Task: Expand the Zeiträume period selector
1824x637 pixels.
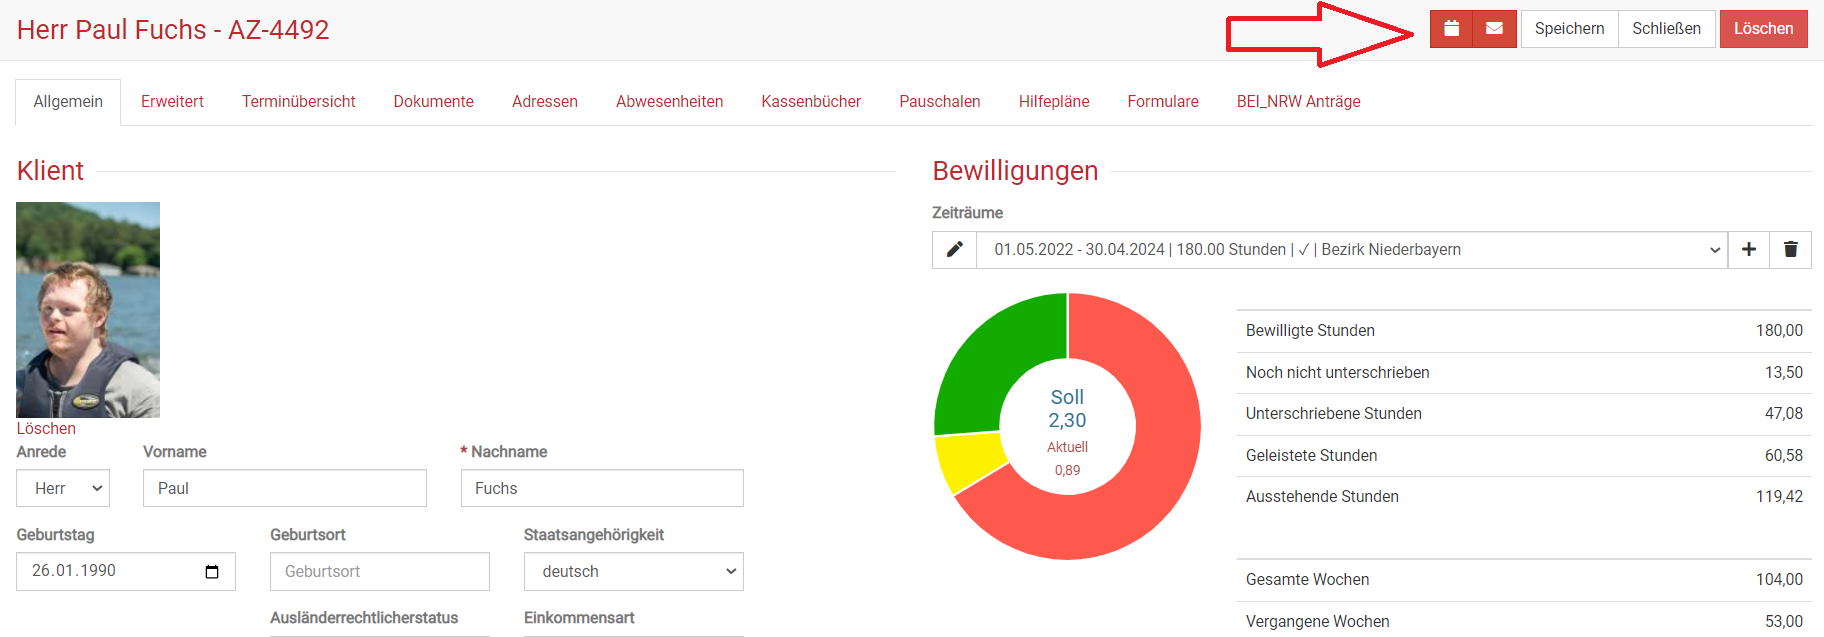Action: coord(1352,250)
